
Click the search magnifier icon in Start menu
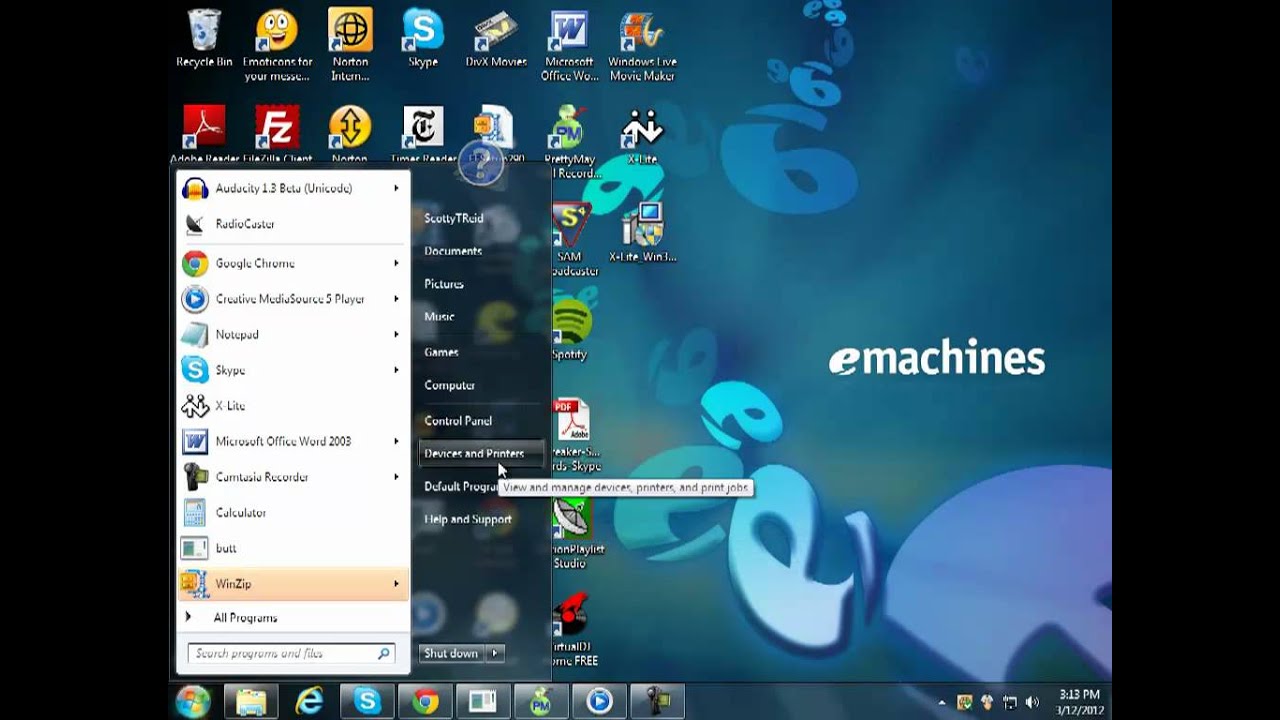pos(383,654)
